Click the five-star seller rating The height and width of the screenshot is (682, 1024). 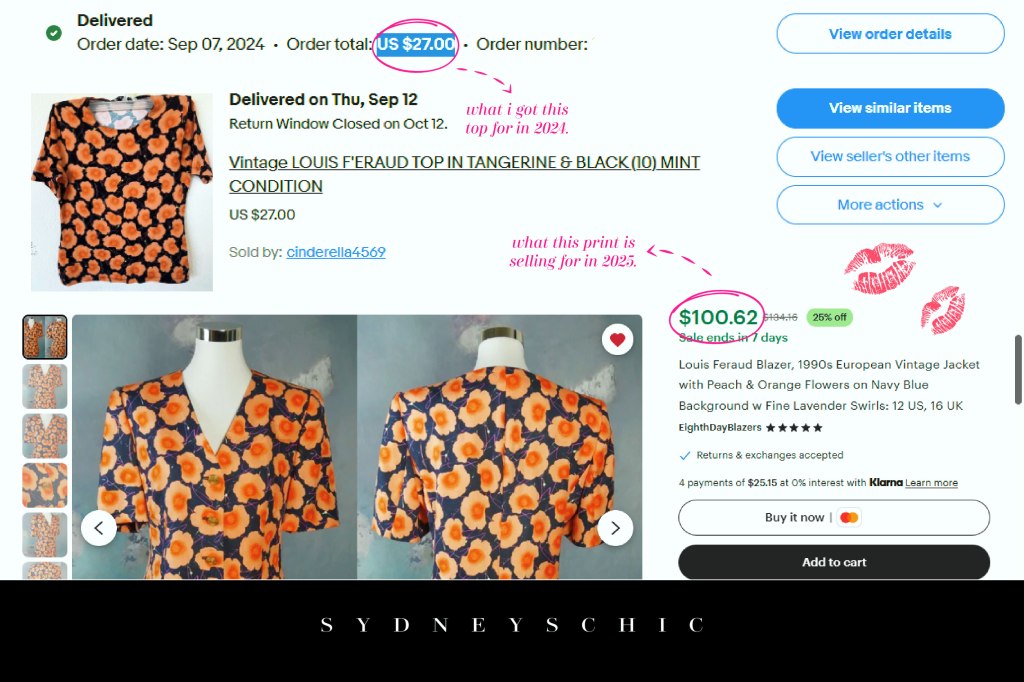tap(793, 428)
